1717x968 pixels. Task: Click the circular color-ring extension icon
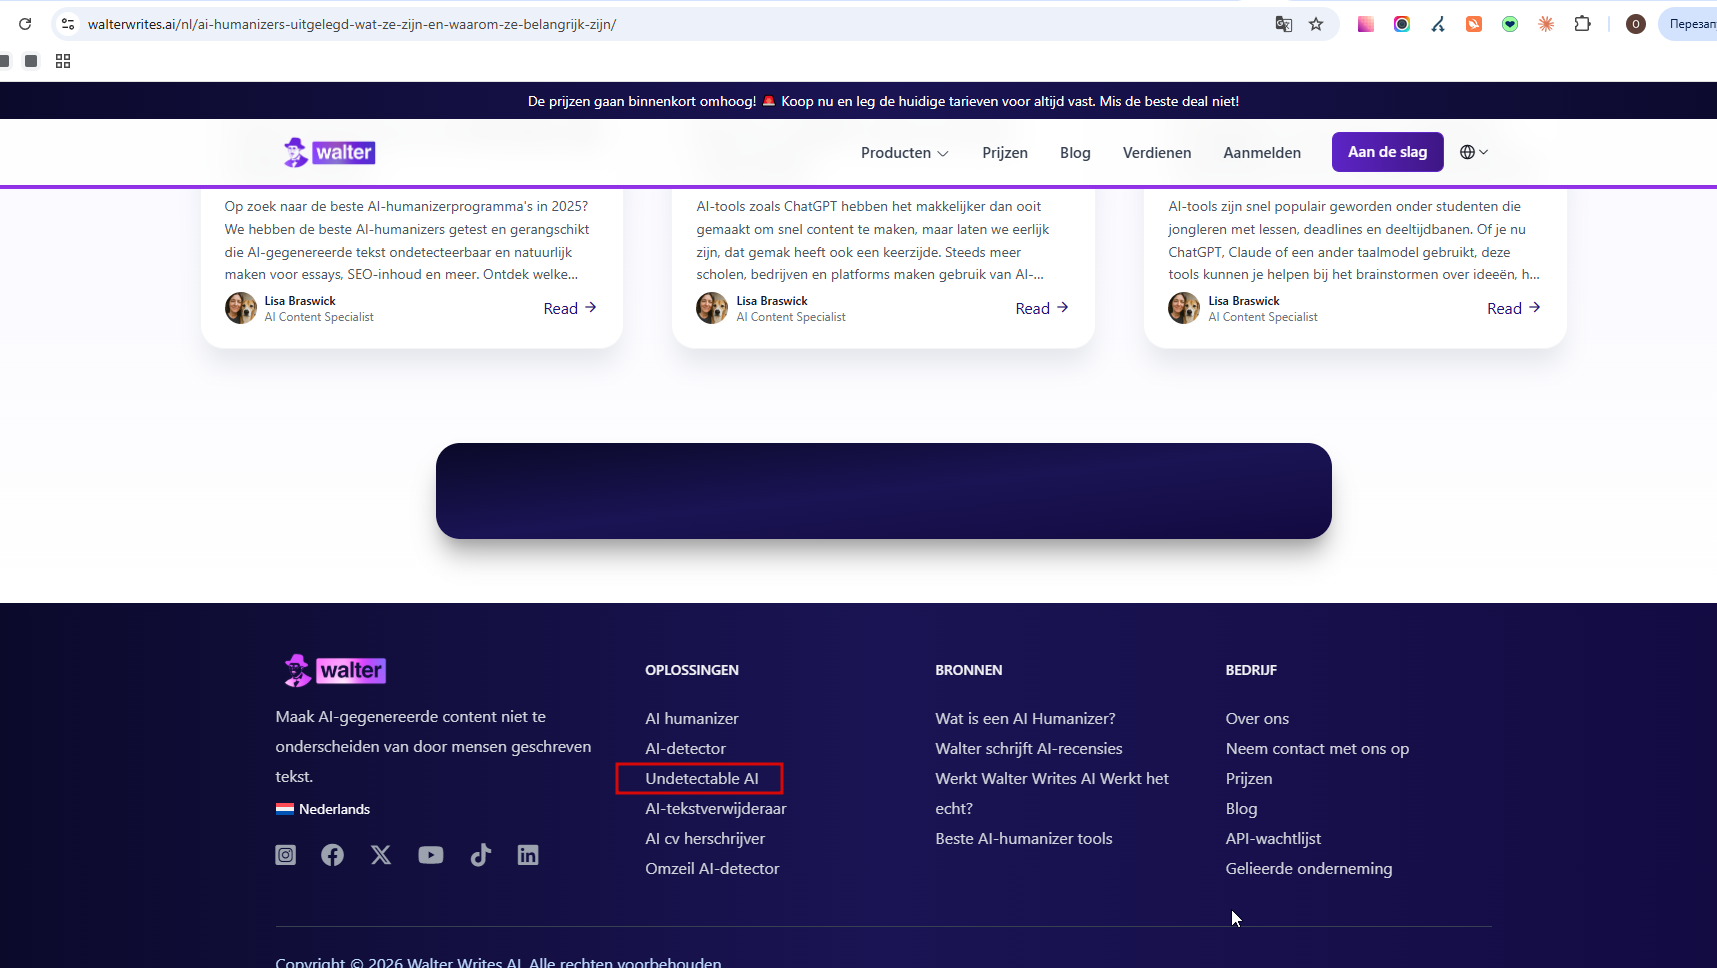[1402, 24]
